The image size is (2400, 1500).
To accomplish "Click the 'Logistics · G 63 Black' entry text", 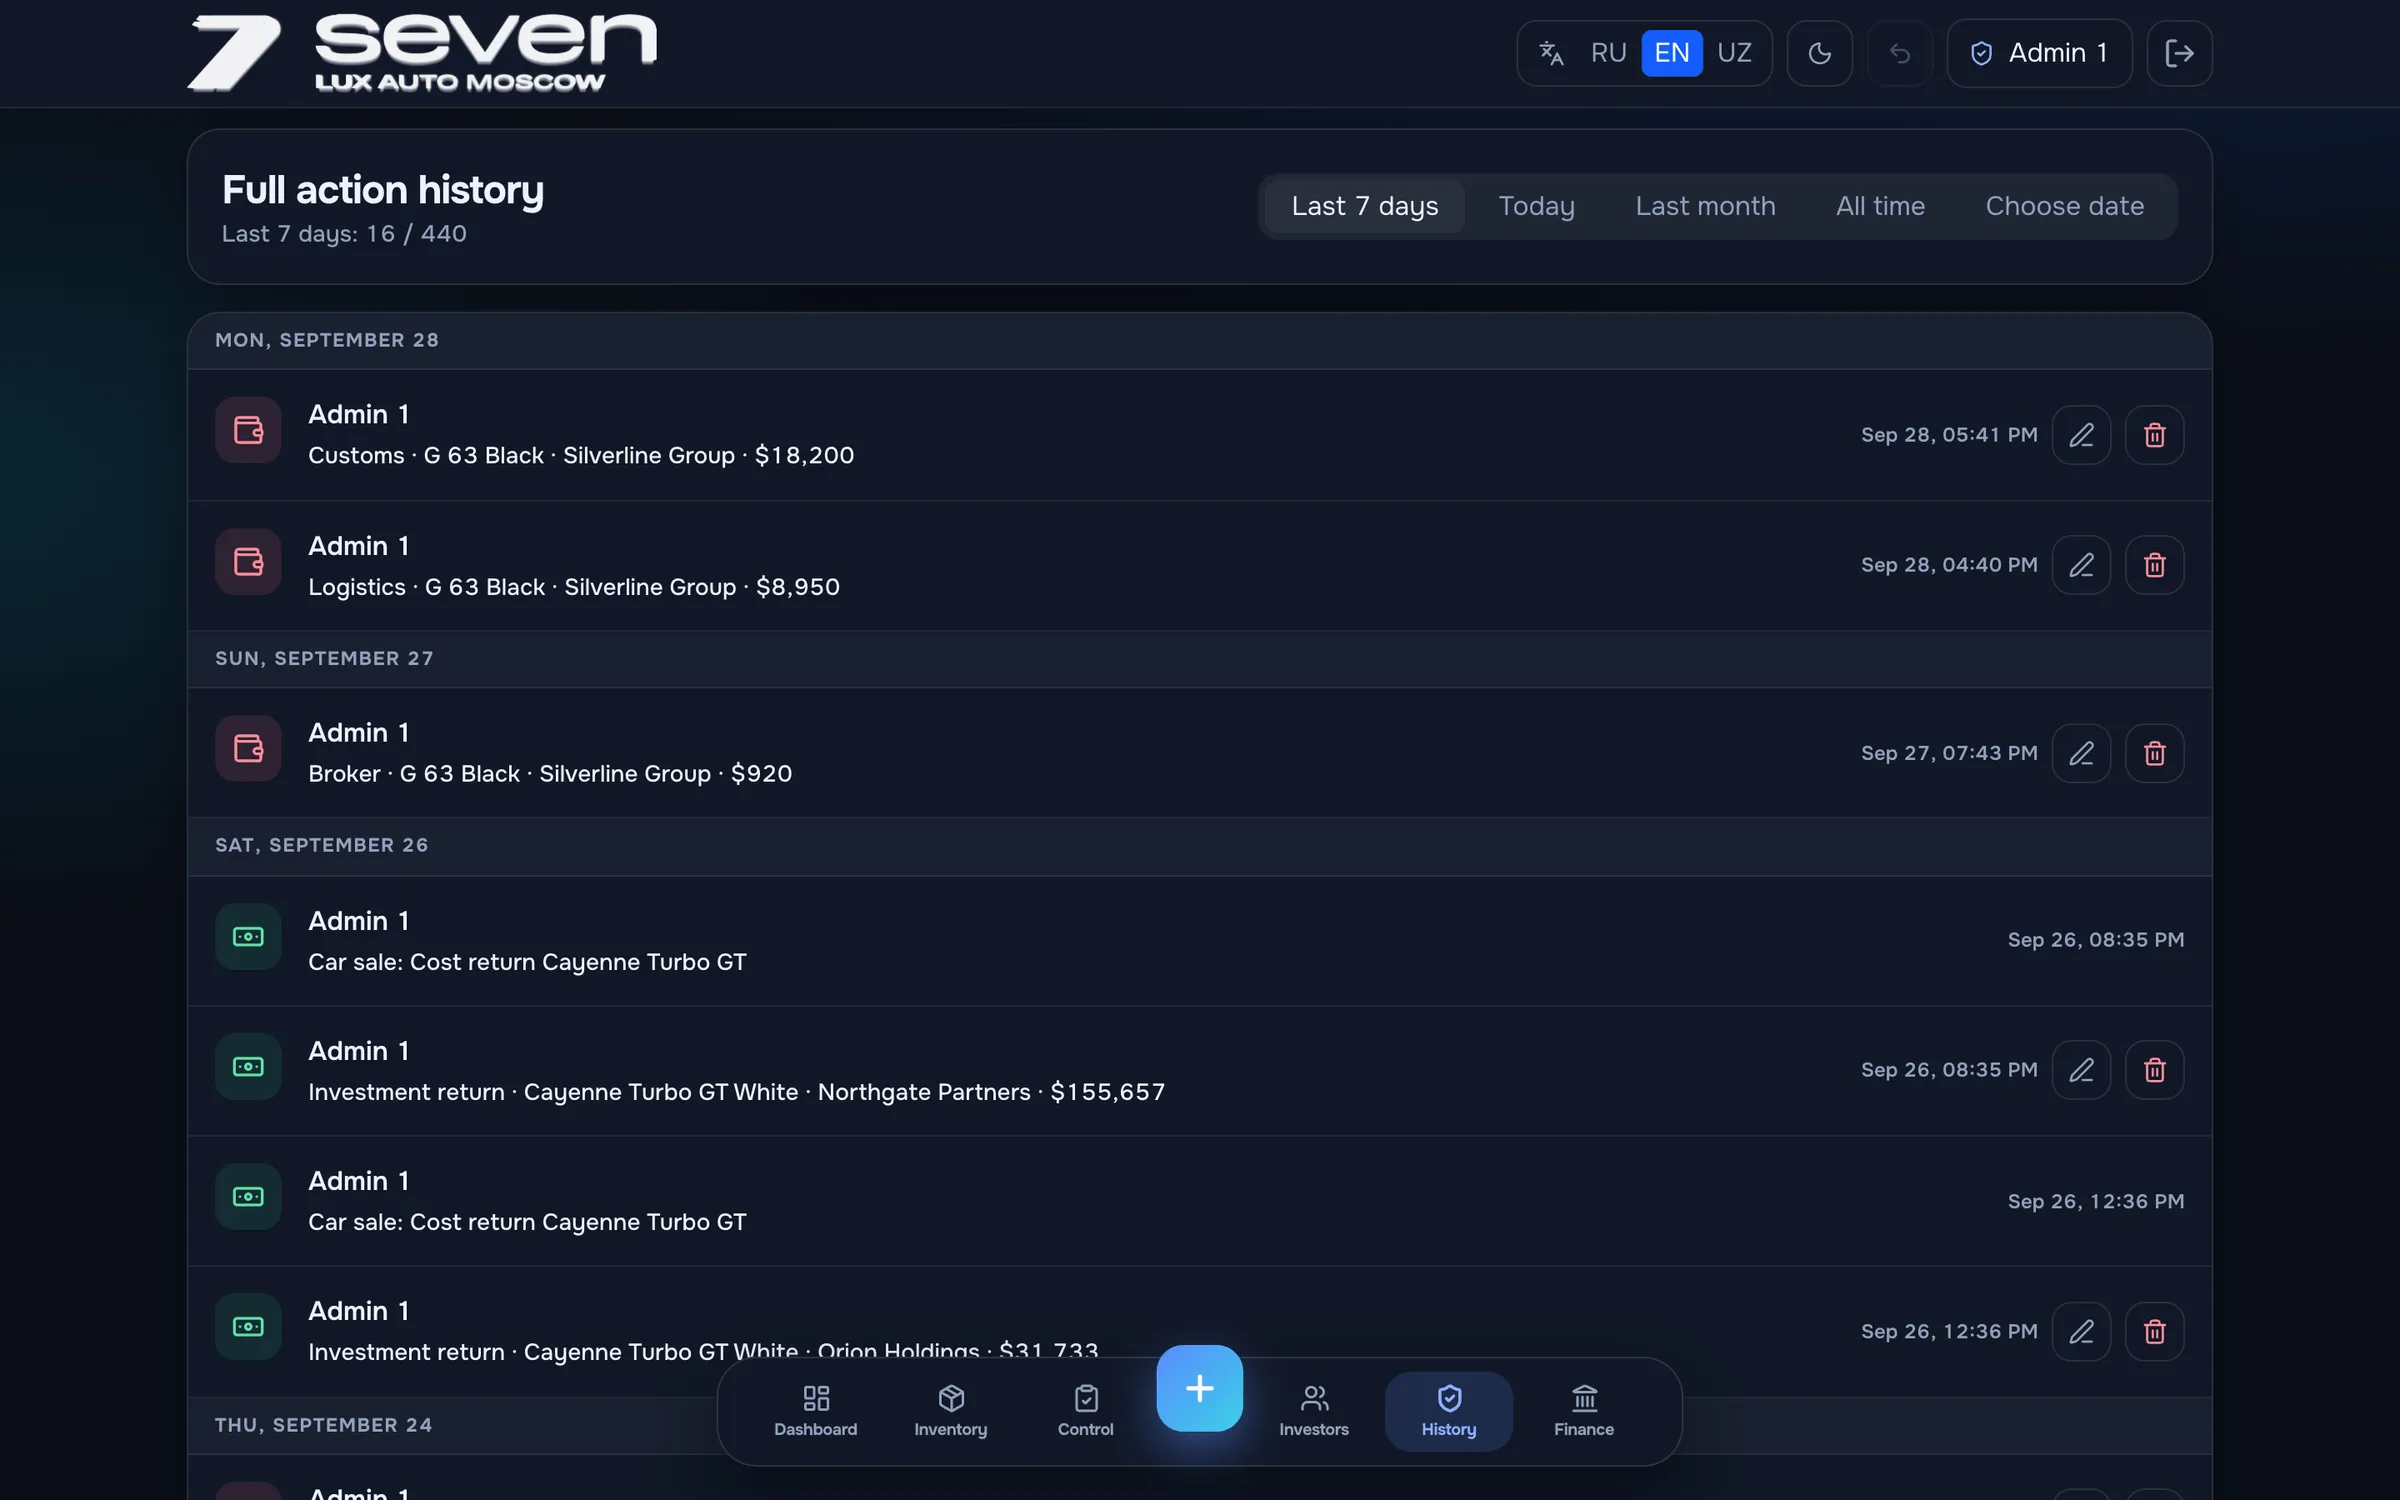I will tap(574, 587).
